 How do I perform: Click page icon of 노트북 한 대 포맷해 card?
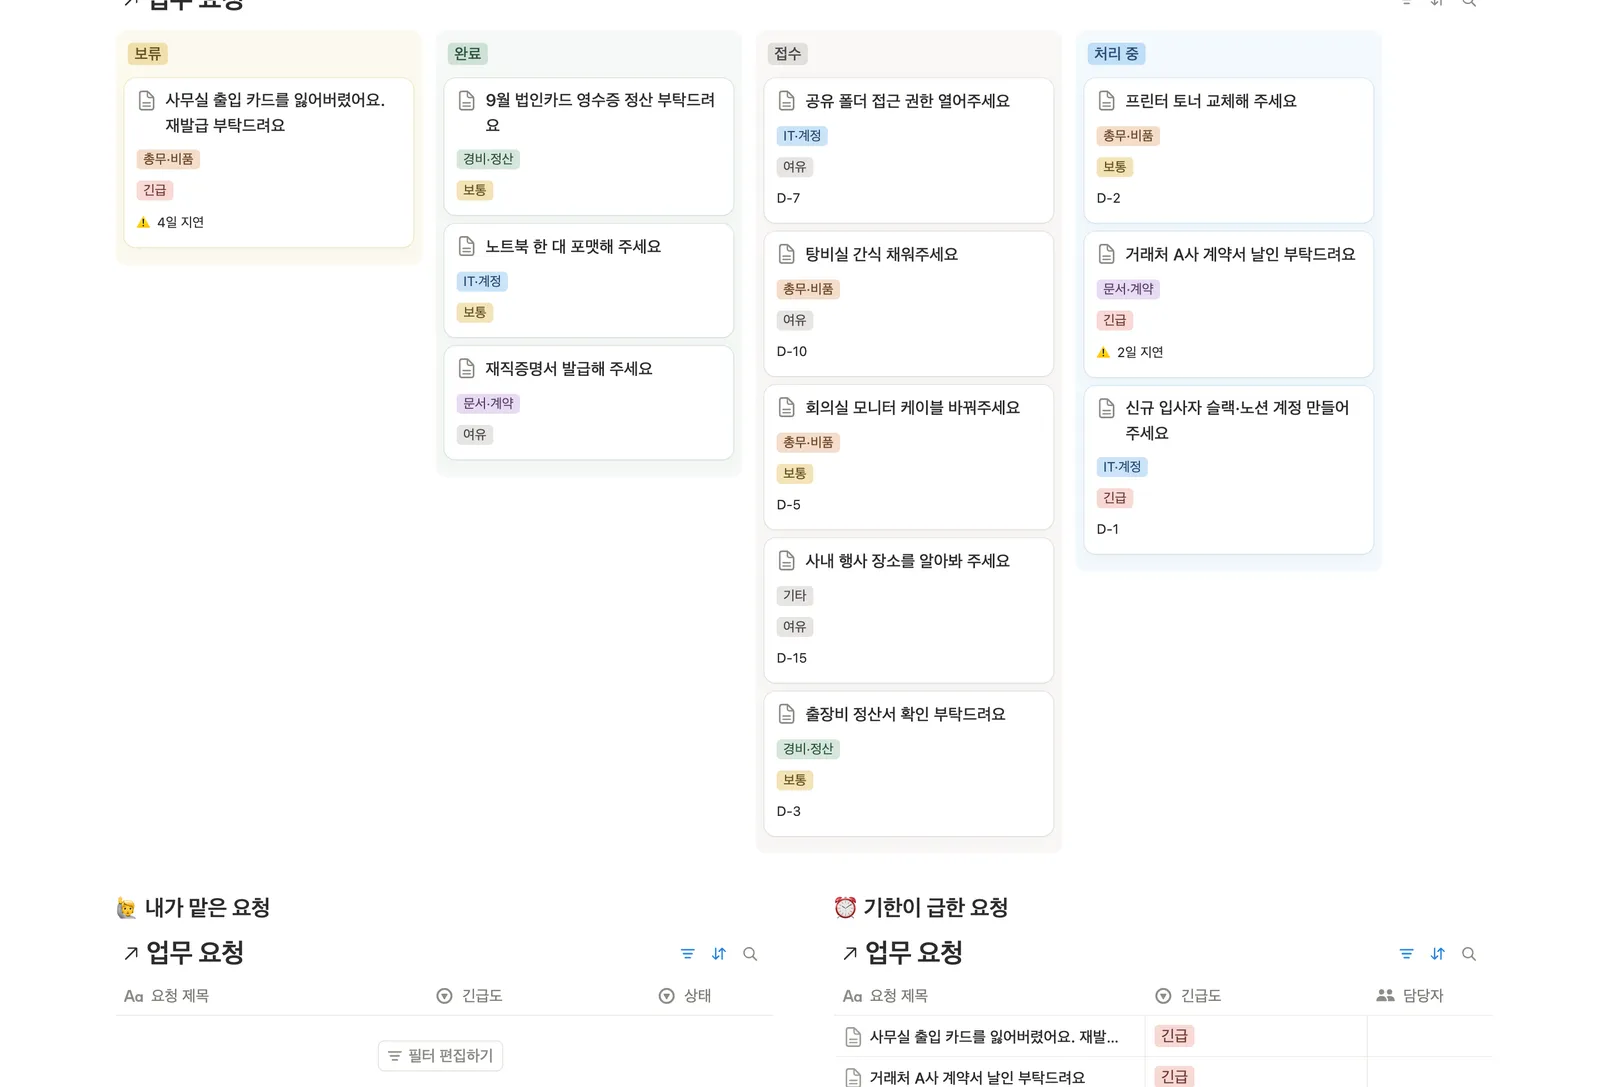(x=467, y=246)
